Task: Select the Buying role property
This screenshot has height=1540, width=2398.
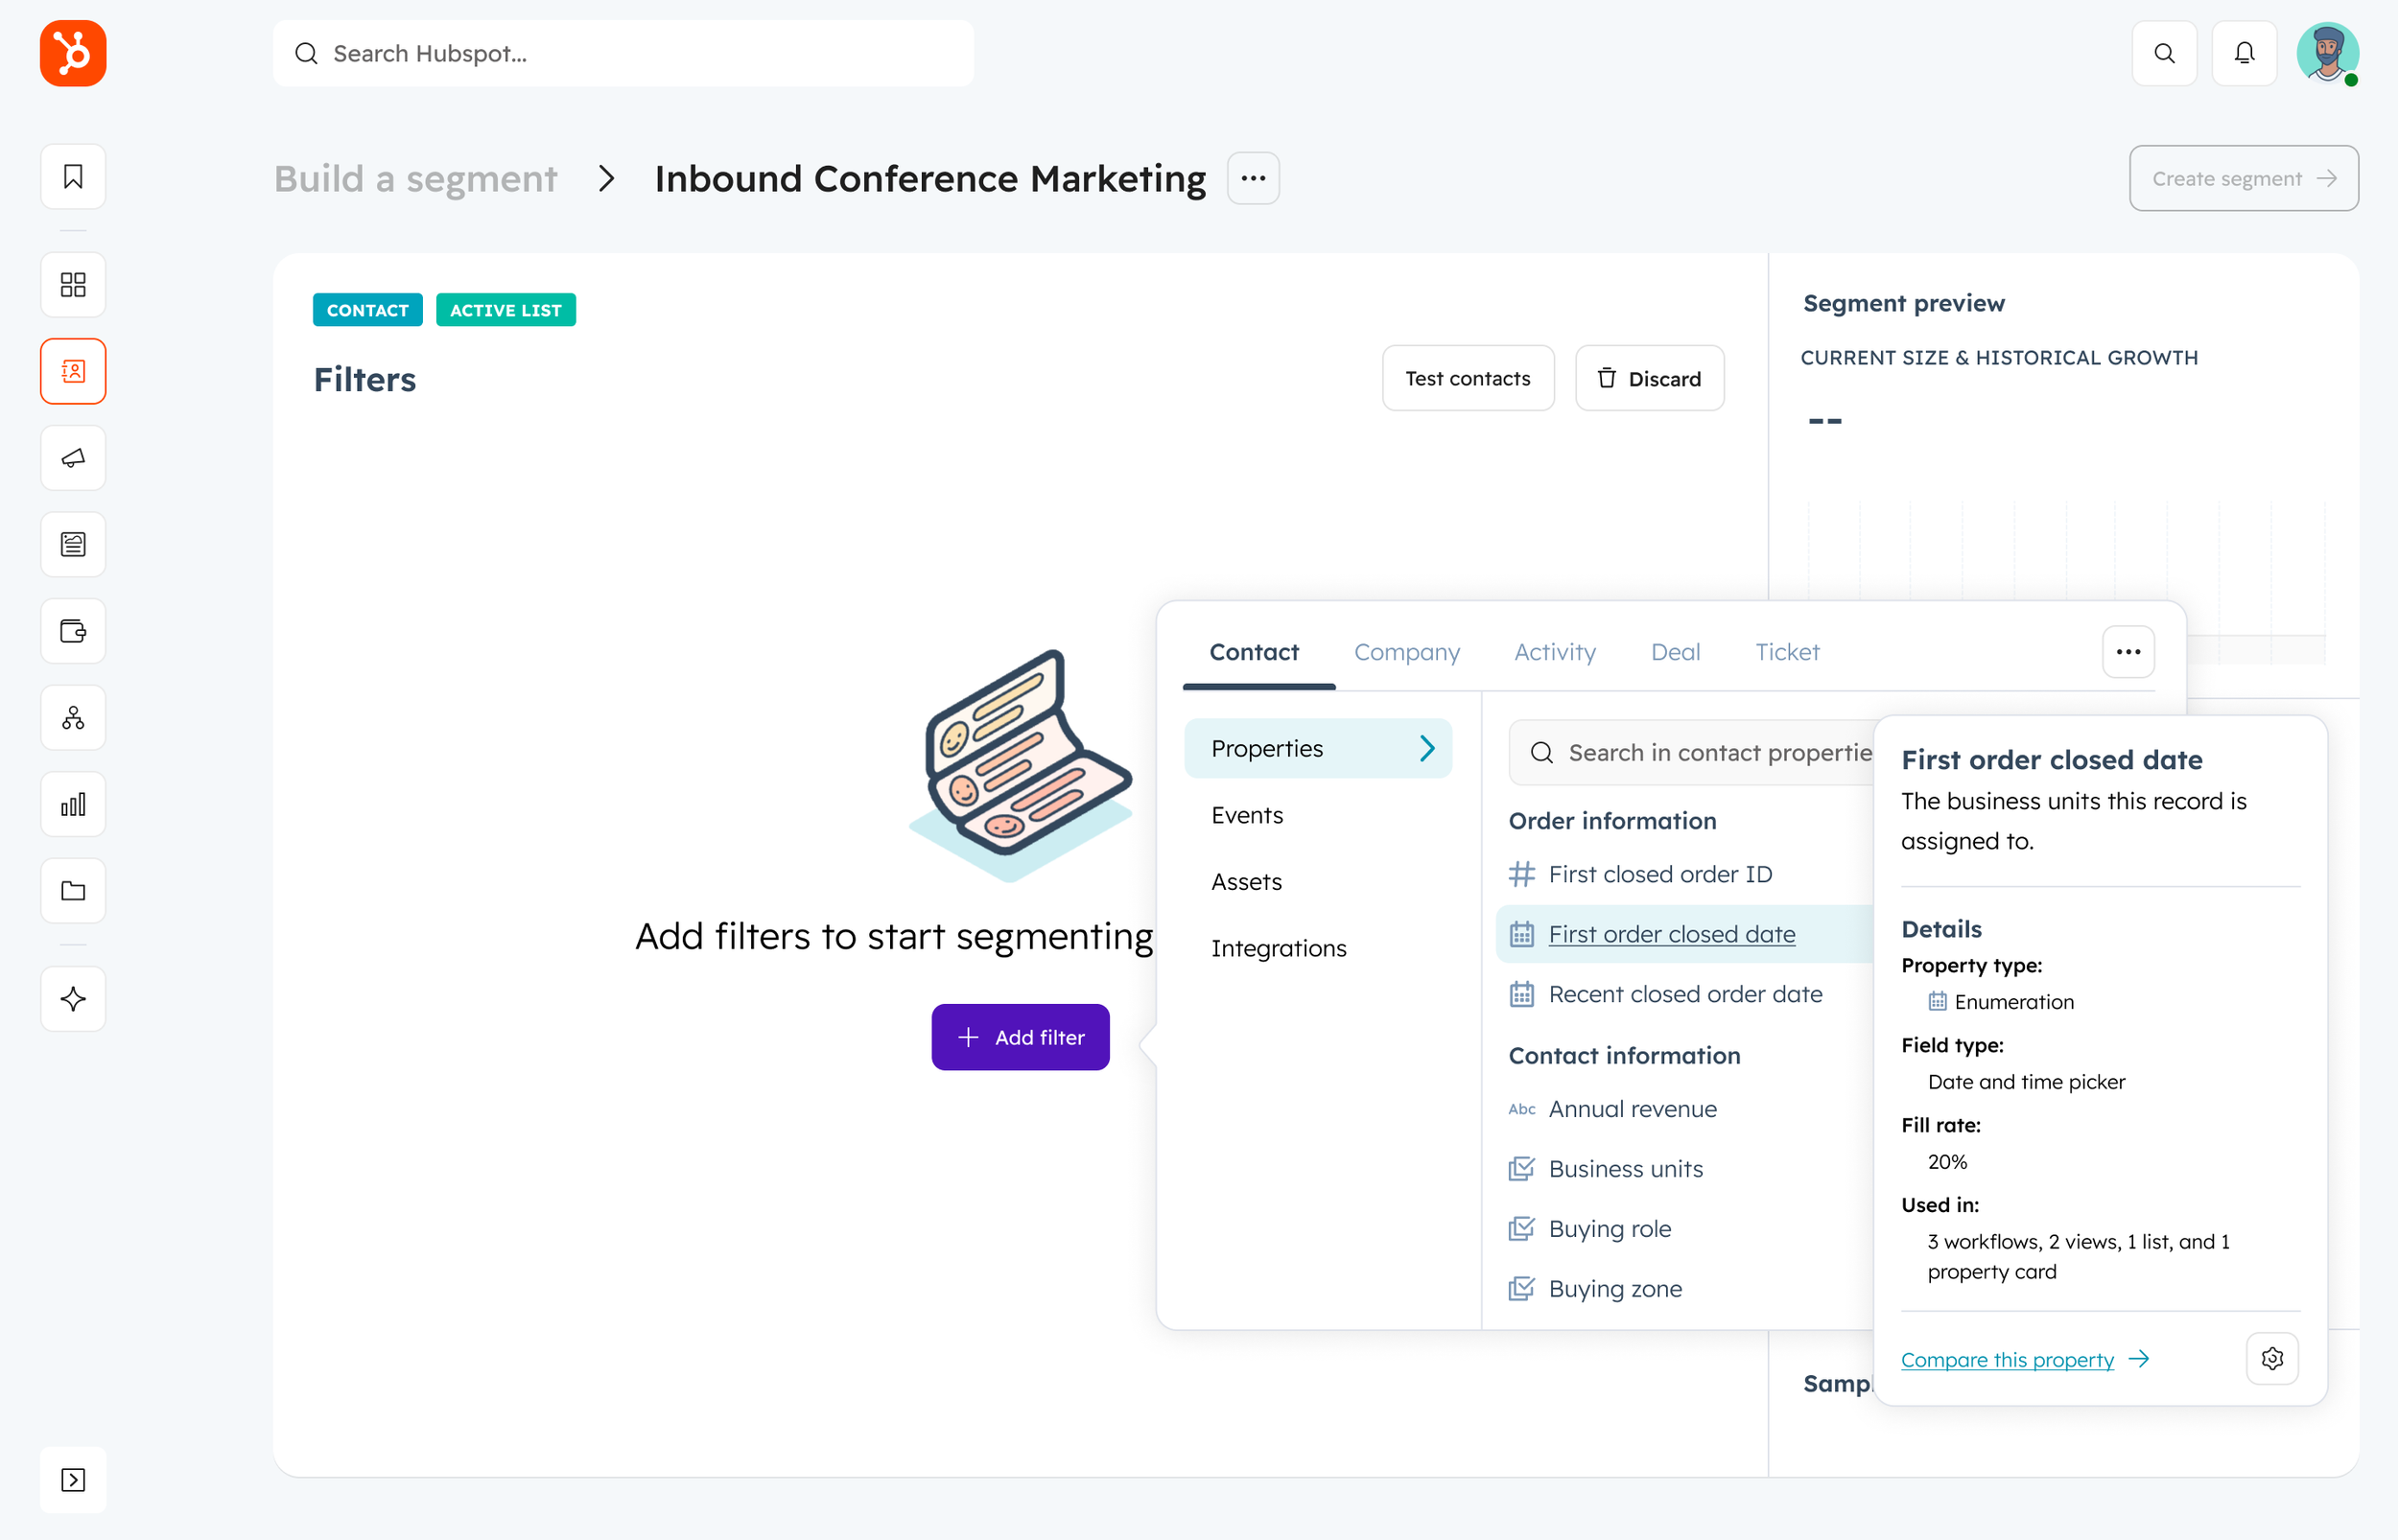Action: (1609, 1228)
